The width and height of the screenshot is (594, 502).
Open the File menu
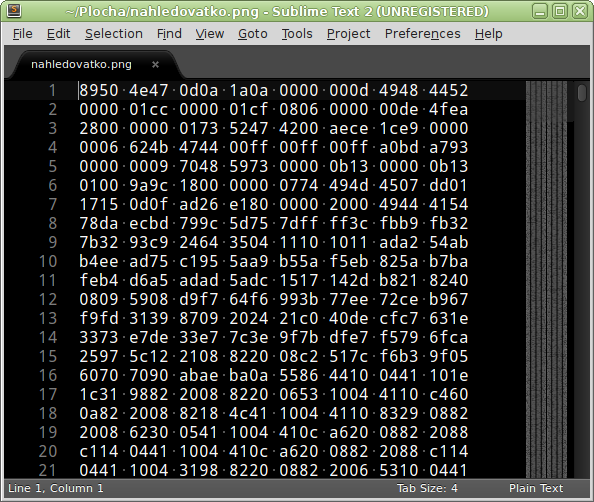23,34
